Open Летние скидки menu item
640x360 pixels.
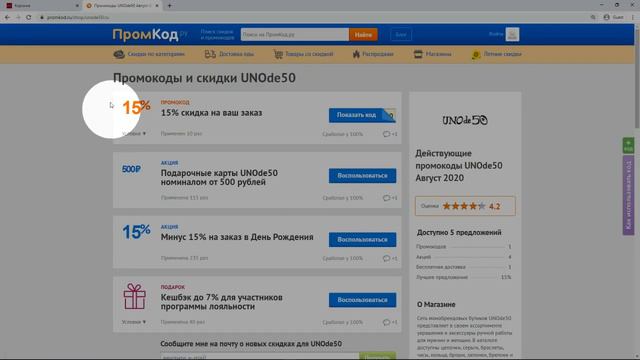pyautogui.click(x=502, y=54)
